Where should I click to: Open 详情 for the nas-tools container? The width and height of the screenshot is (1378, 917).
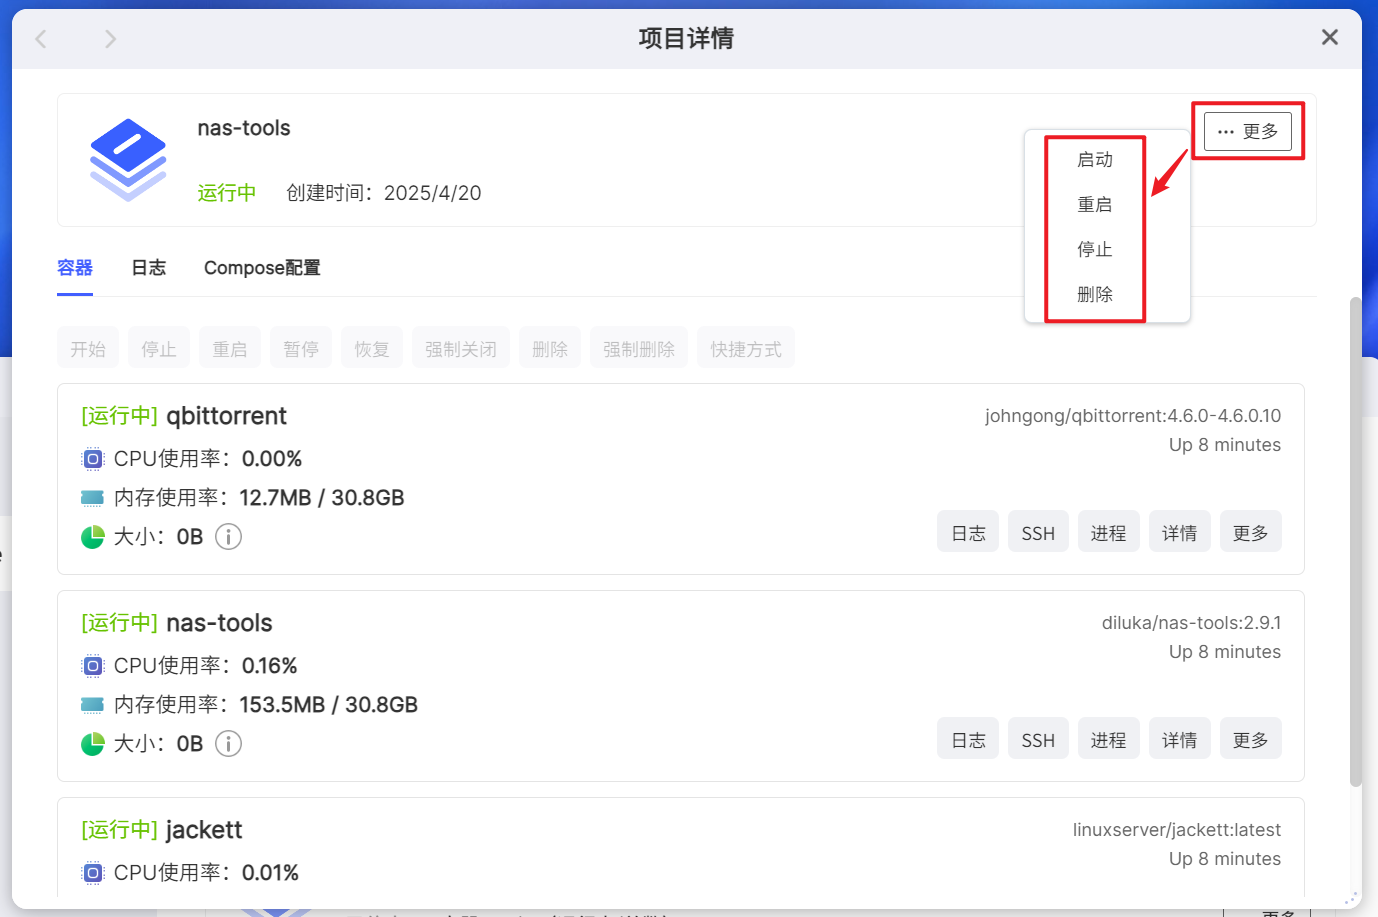coord(1180,739)
